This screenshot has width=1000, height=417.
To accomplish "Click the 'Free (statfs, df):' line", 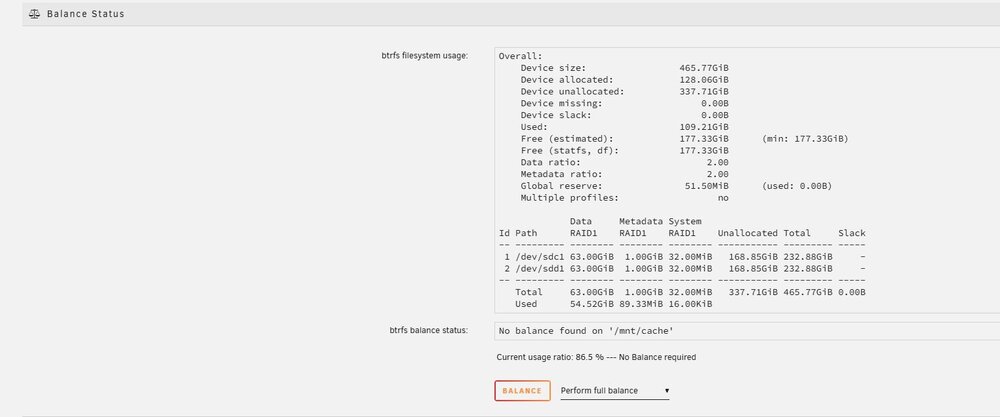I will (x=625, y=150).
